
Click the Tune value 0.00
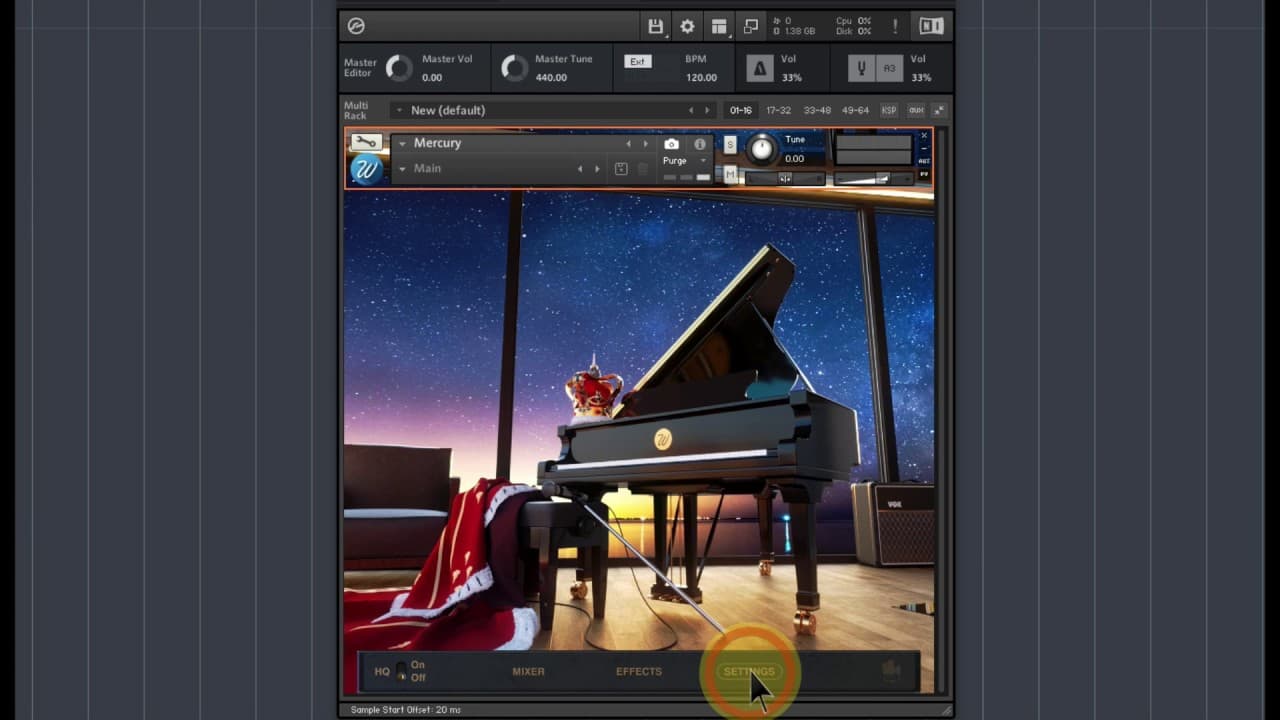794,158
